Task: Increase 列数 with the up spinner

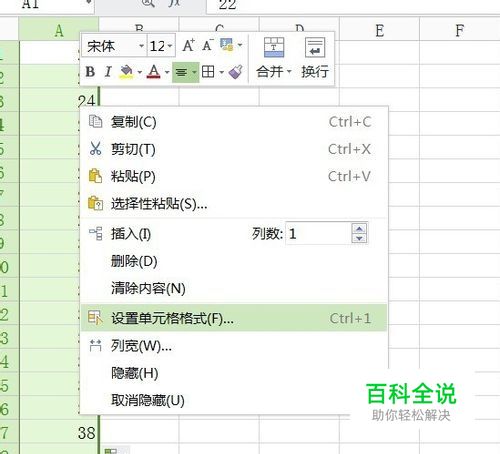Action: [359, 229]
